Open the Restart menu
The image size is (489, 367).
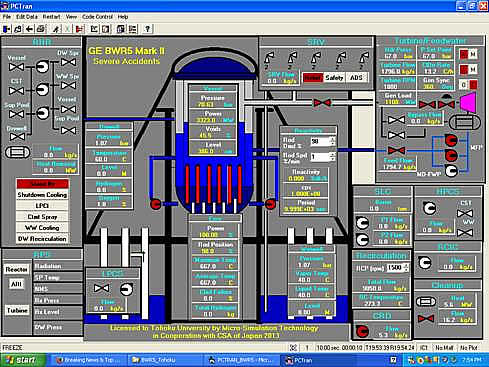tap(51, 17)
